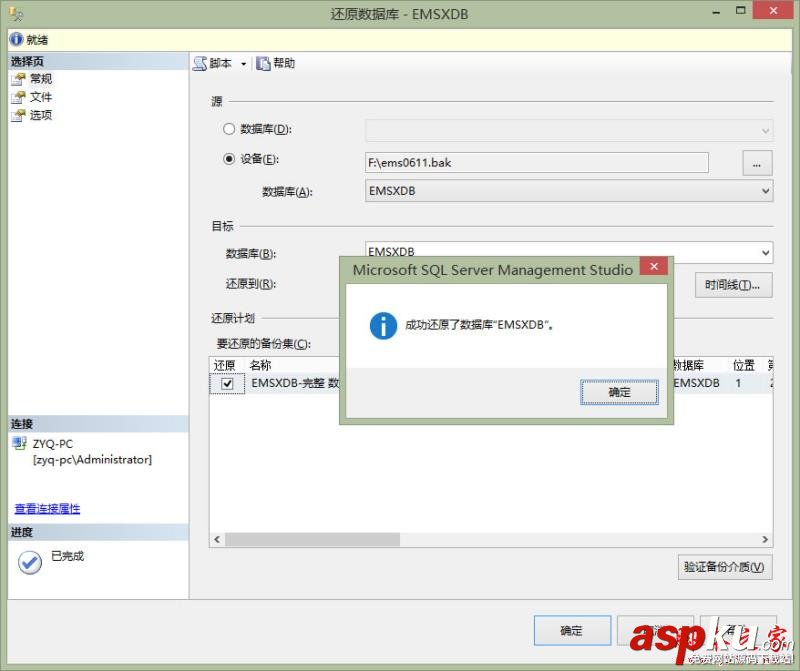Click the 常规 page icon
Viewport: 800px width, 671px height.
pyautogui.click(x=18, y=79)
